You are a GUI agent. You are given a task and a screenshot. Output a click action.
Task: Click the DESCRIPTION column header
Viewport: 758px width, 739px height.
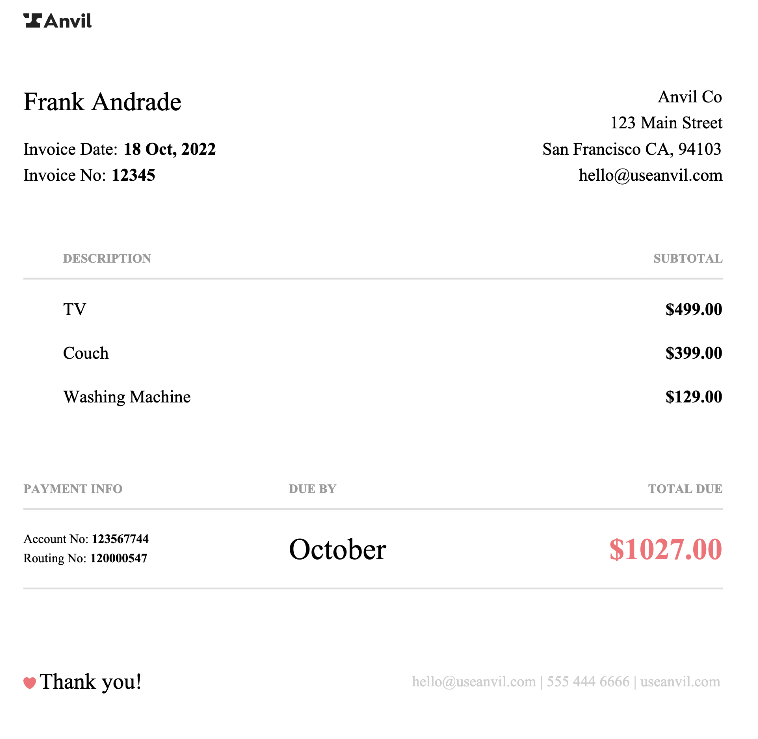pos(107,258)
